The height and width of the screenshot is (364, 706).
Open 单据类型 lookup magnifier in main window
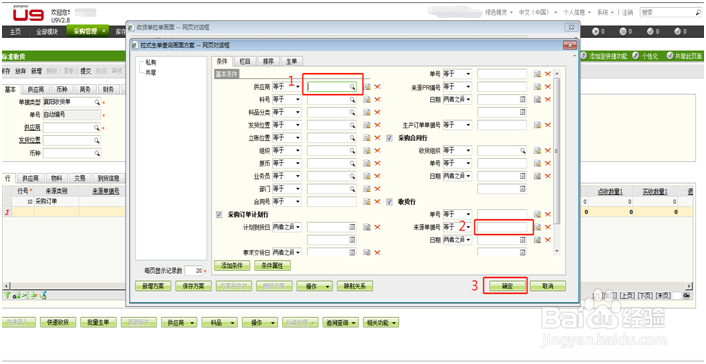[97, 102]
